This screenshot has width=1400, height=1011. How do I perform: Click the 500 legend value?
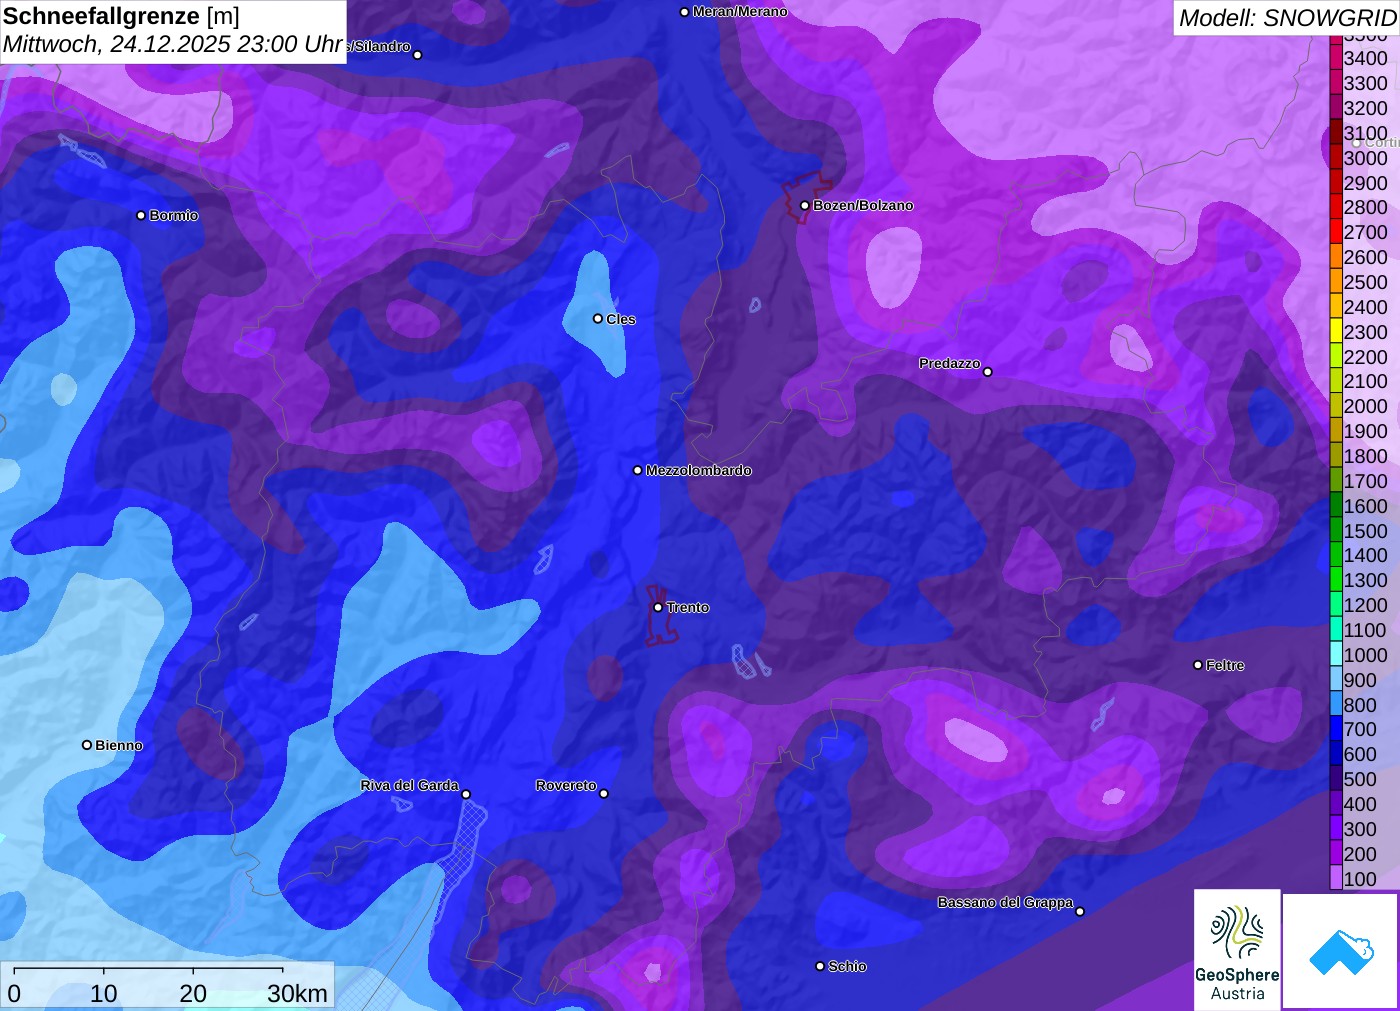coord(1361,779)
